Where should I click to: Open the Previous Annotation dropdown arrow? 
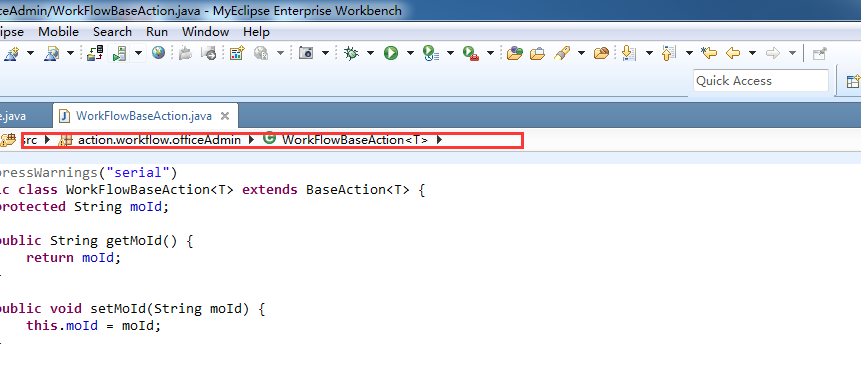(x=689, y=53)
